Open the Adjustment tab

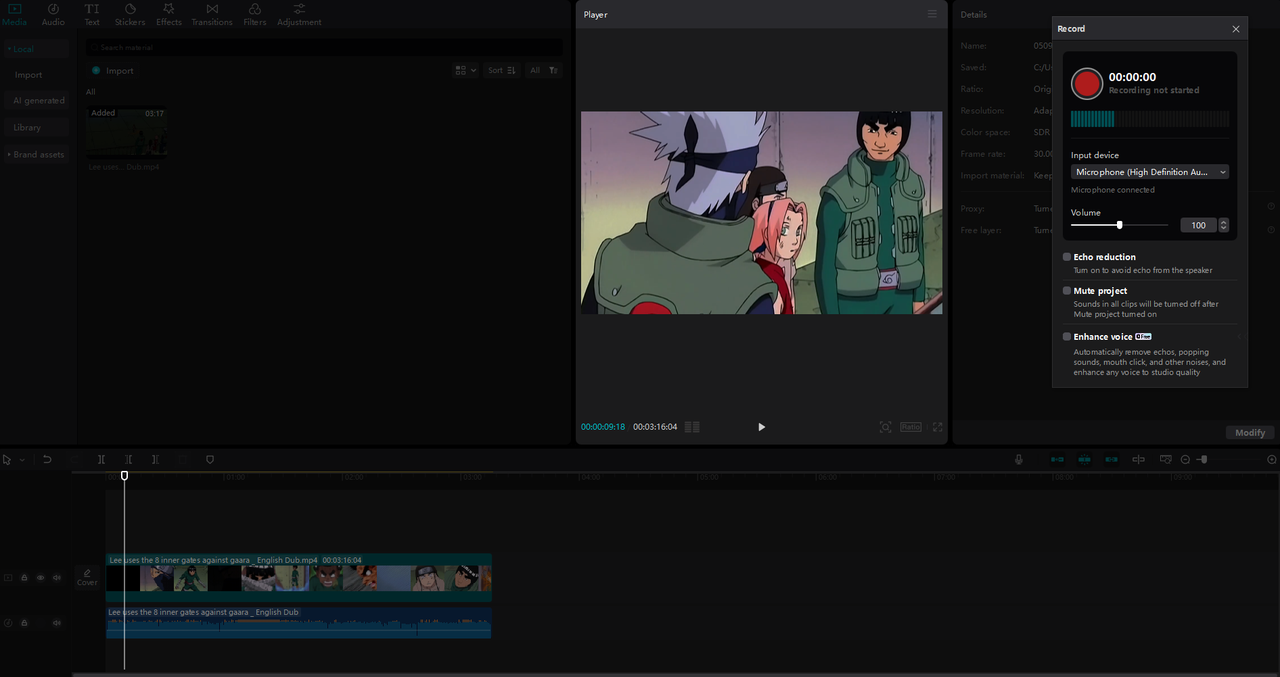[299, 14]
